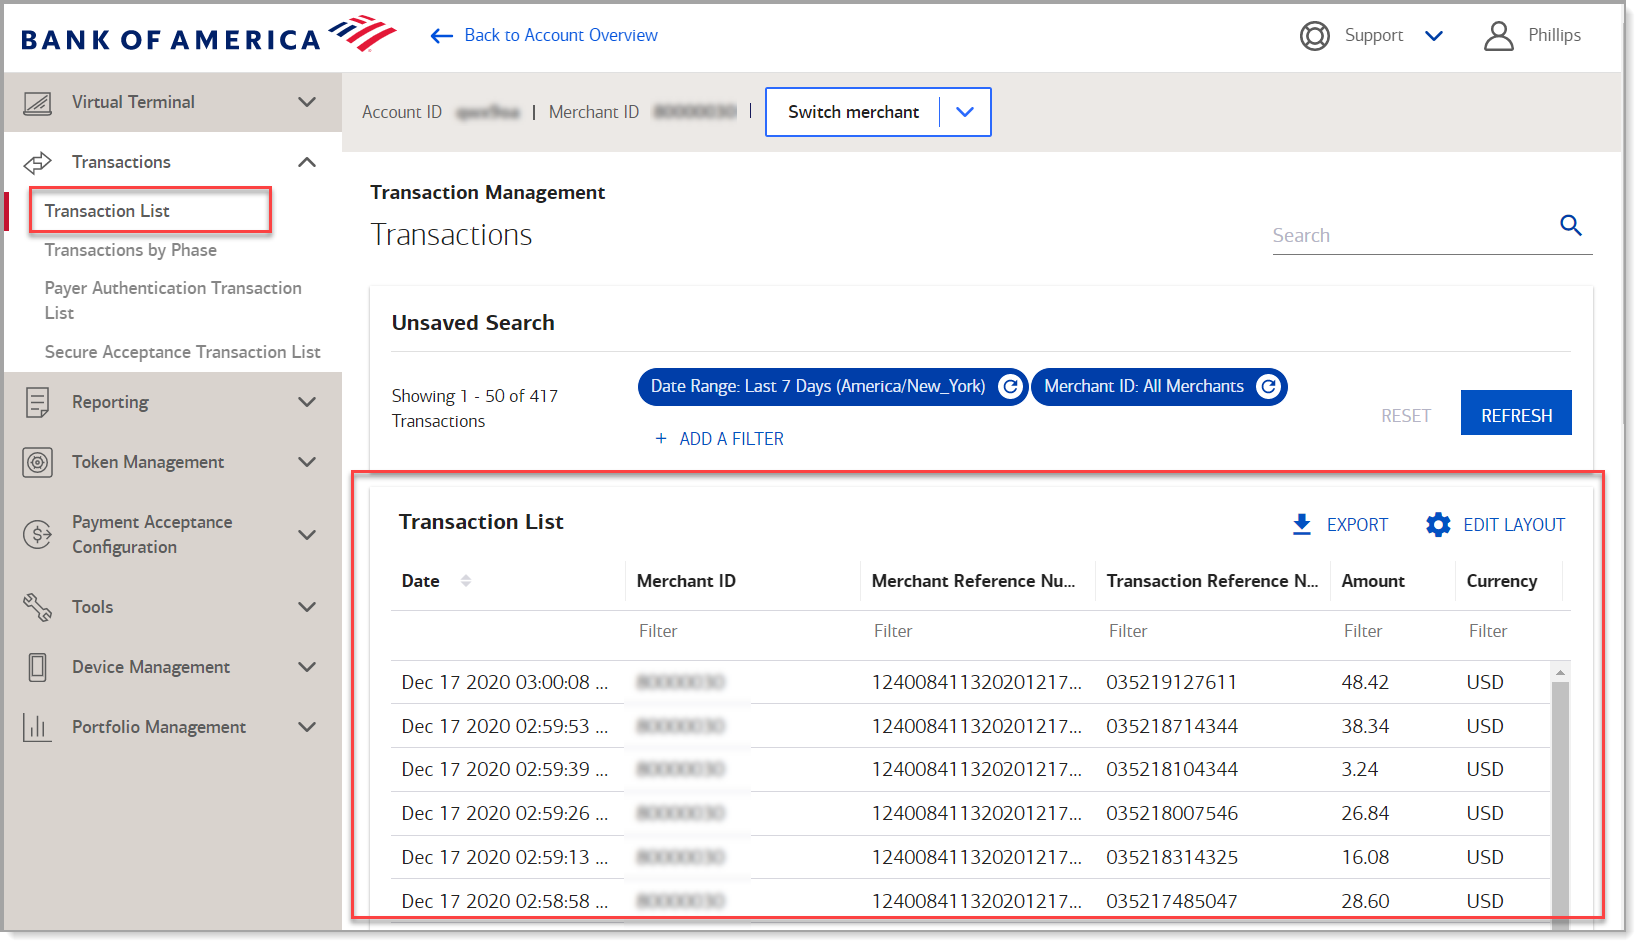Expand the Token Management chevron
Viewport: 1641px width, 947px height.
click(307, 462)
